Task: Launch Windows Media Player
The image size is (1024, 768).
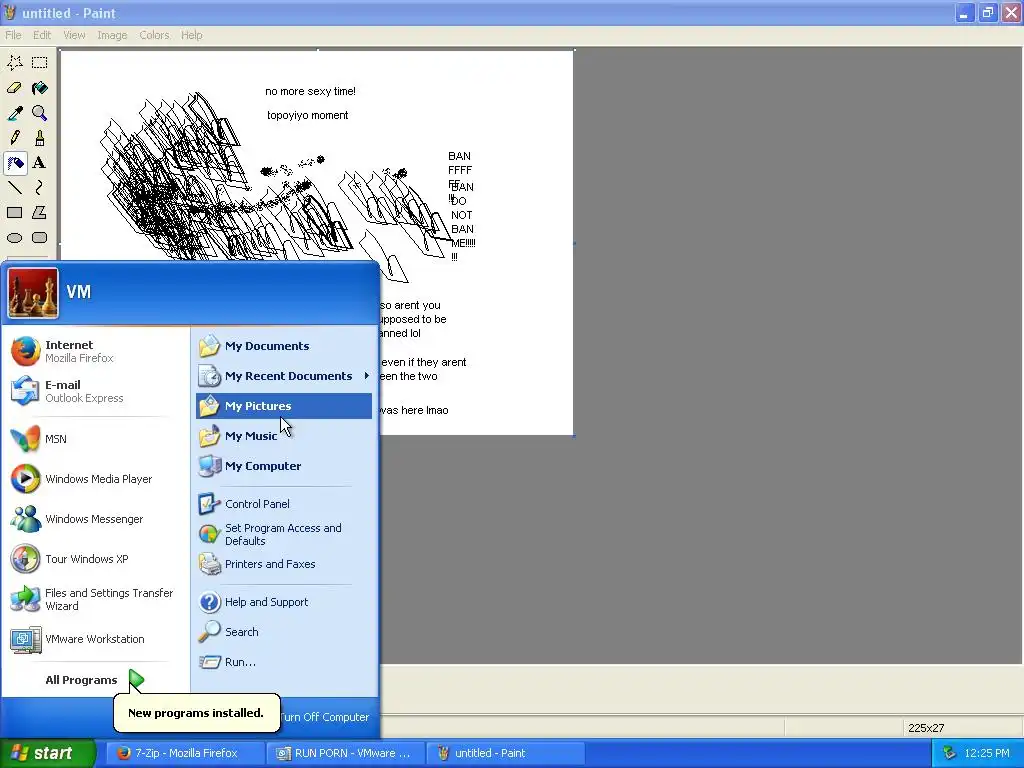Action: pyautogui.click(x=95, y=479)
